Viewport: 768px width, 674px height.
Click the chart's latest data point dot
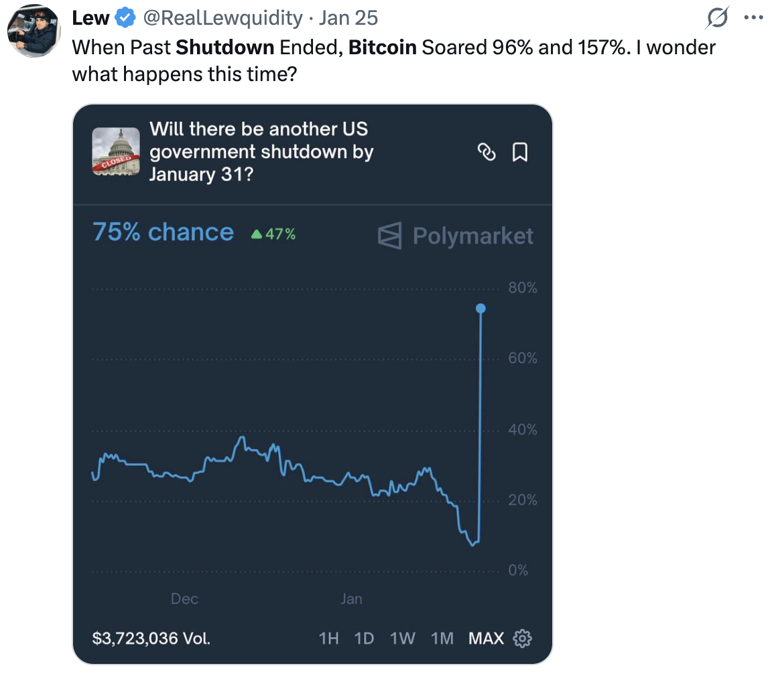[x=481, y=308]
